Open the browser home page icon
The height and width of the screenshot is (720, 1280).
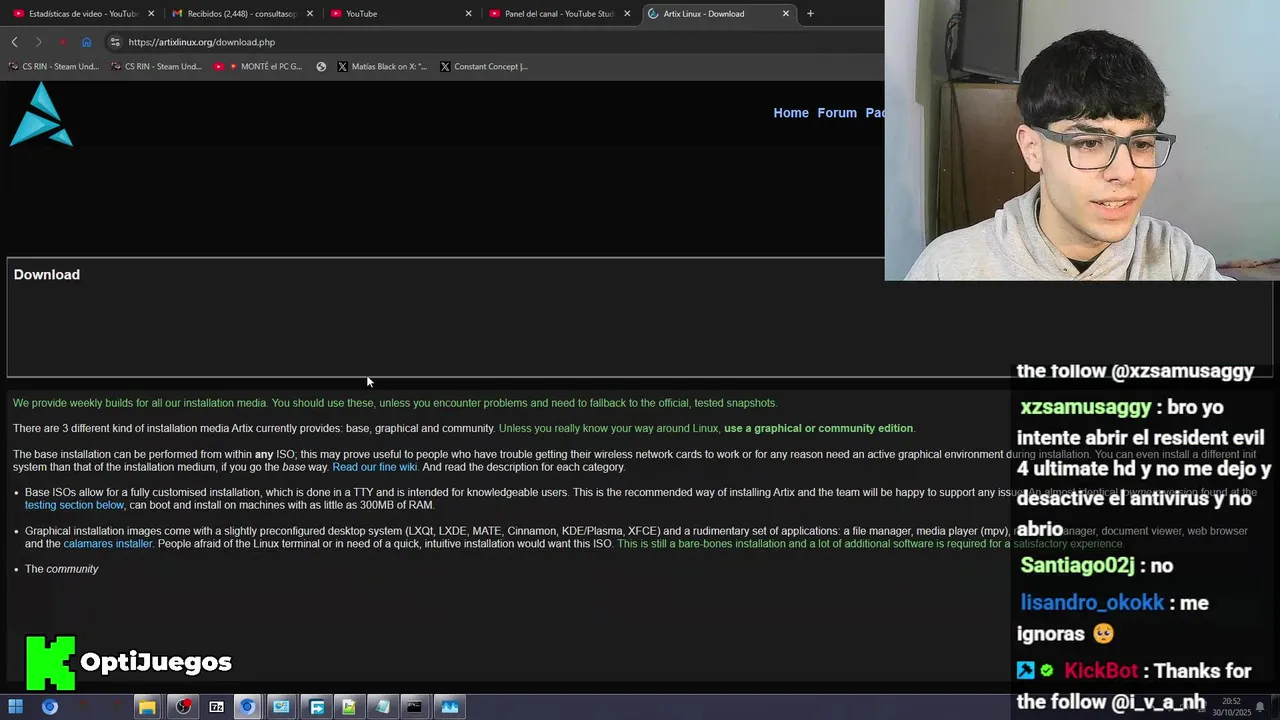tap(86, 42)
